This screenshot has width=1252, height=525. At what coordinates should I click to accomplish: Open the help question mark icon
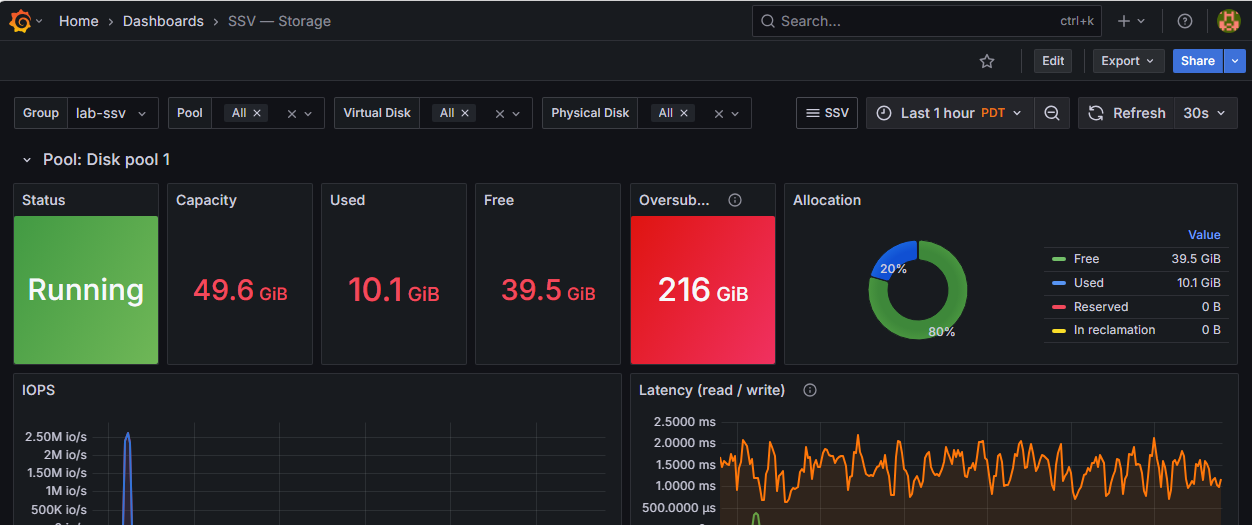[1185, 21]
